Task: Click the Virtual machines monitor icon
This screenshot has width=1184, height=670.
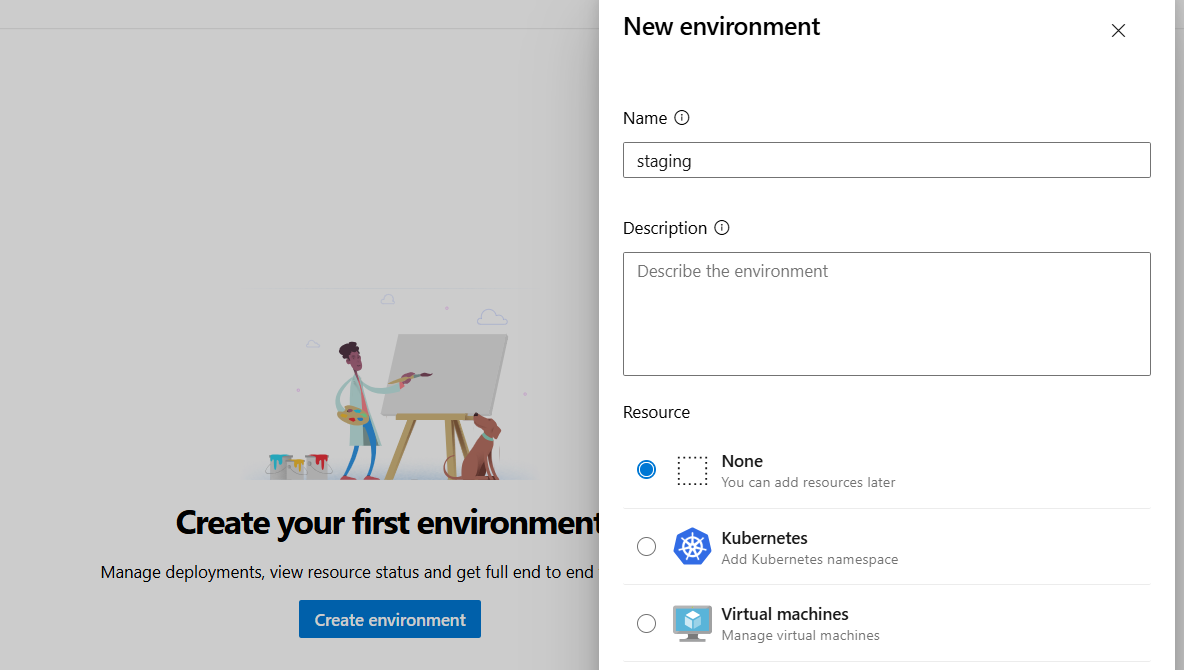Action: pos(692,623)
